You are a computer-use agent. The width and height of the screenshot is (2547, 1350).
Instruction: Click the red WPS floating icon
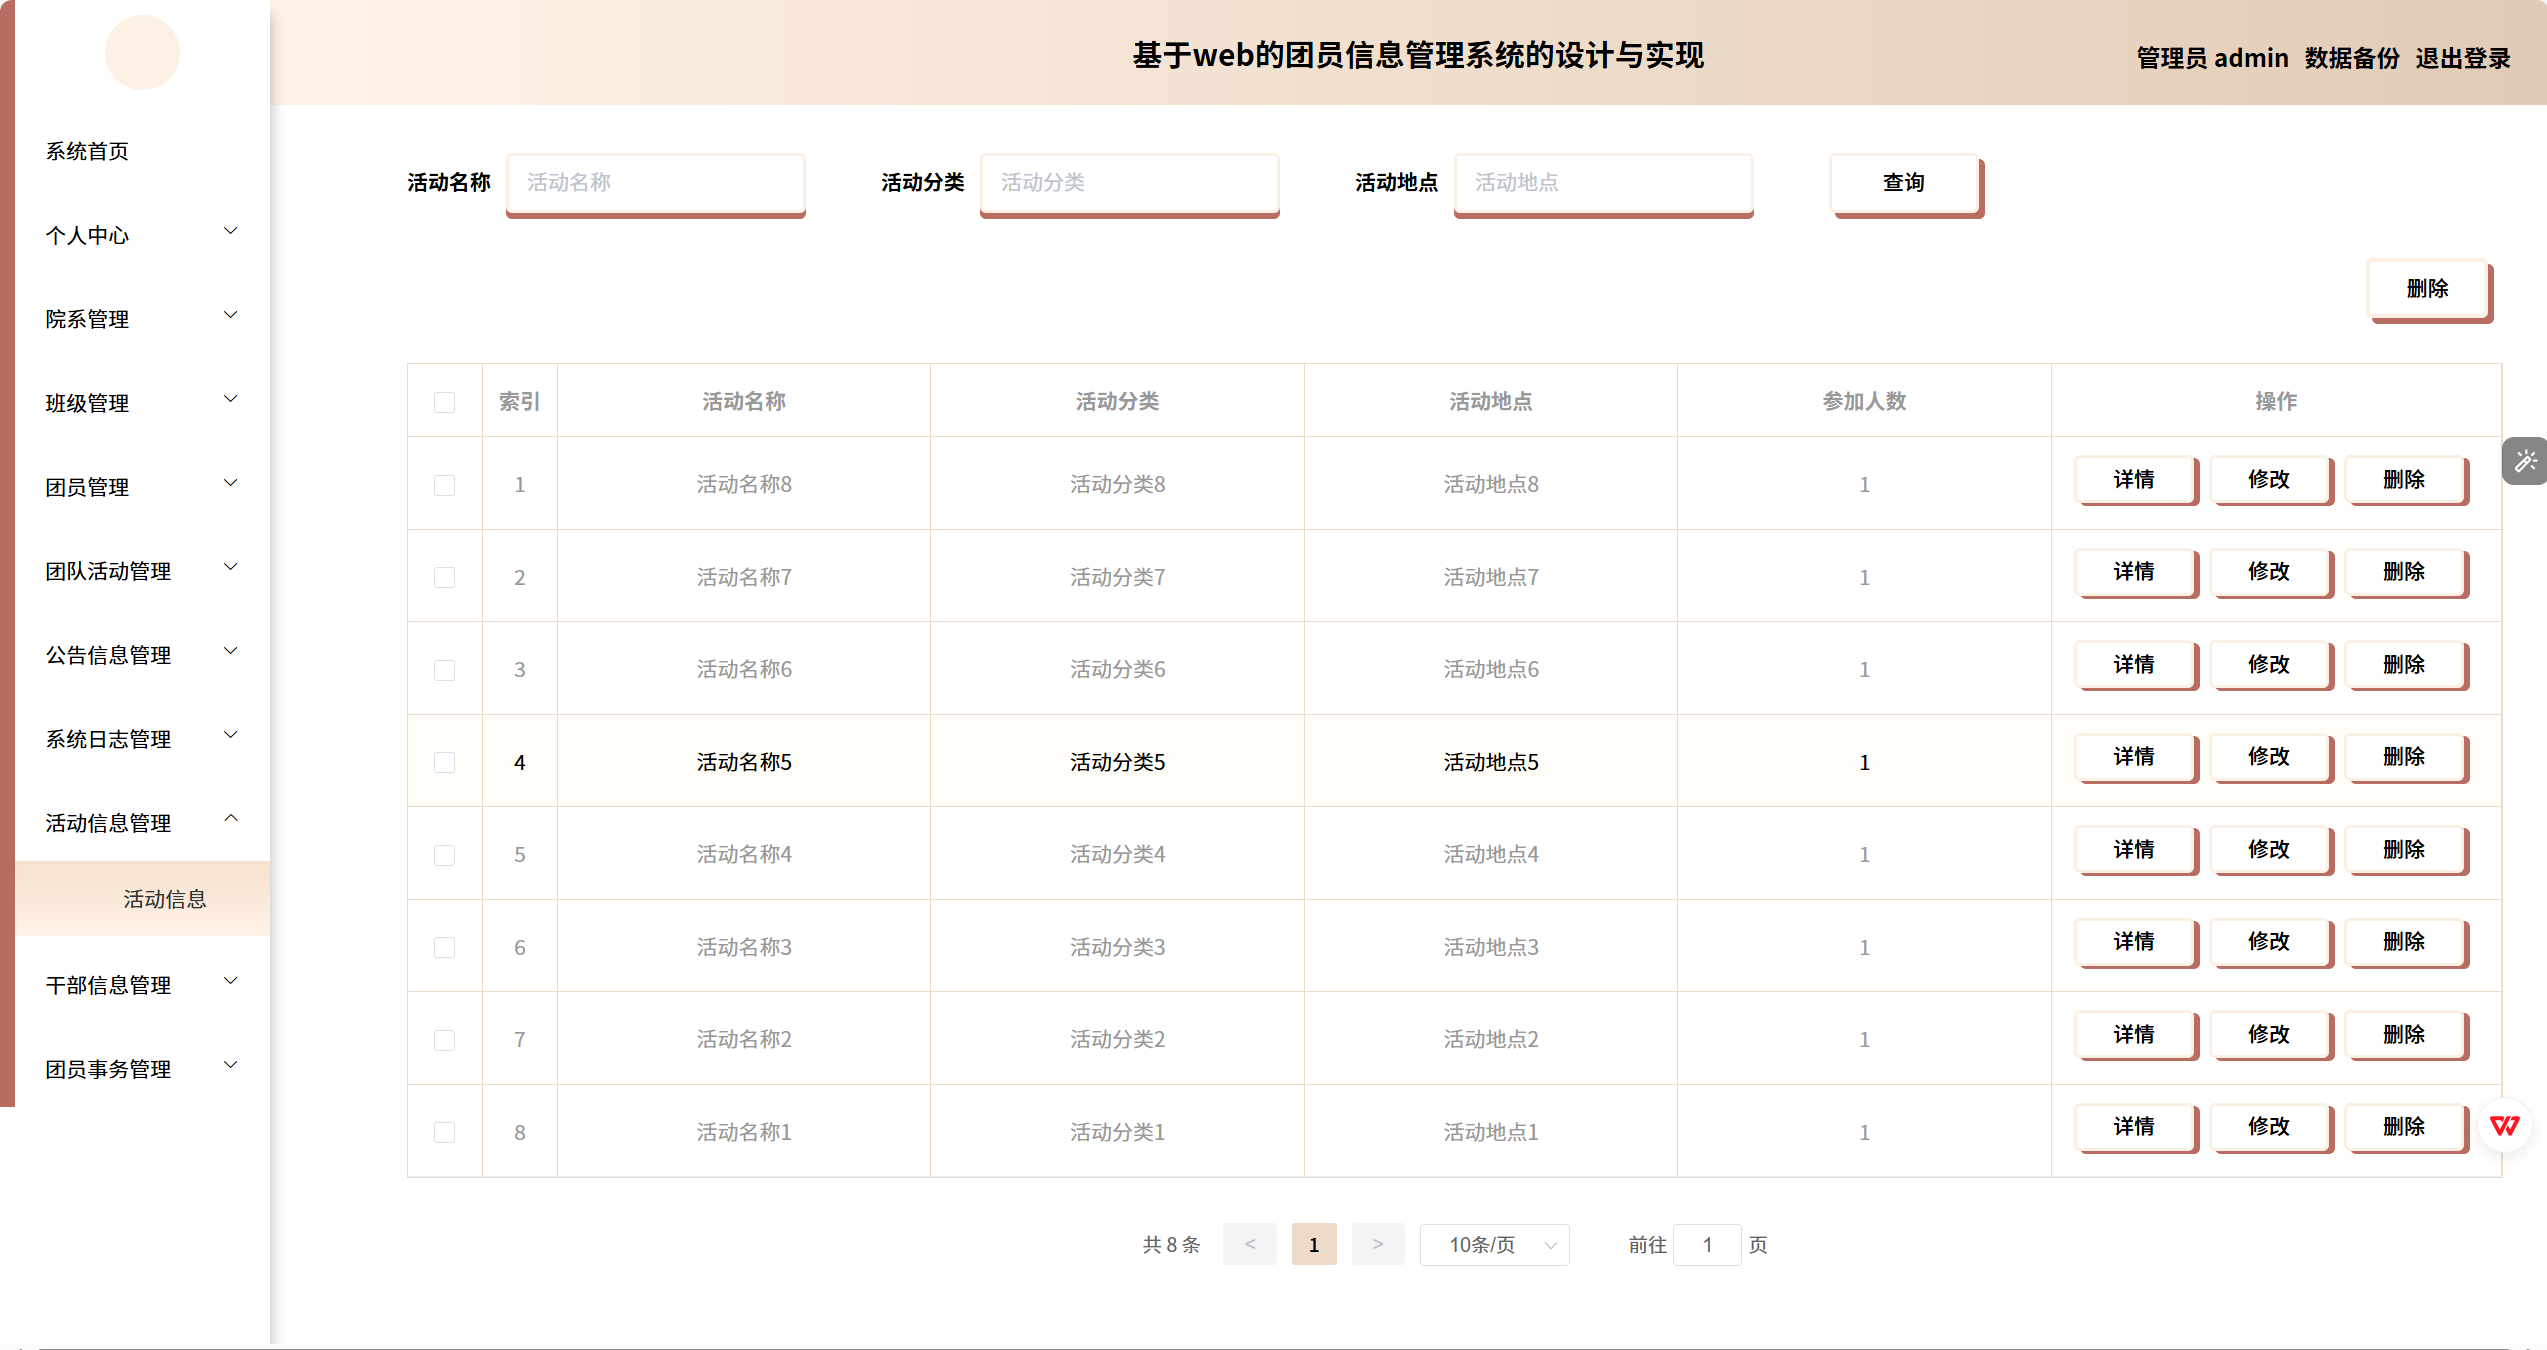click(2504, 1126)
